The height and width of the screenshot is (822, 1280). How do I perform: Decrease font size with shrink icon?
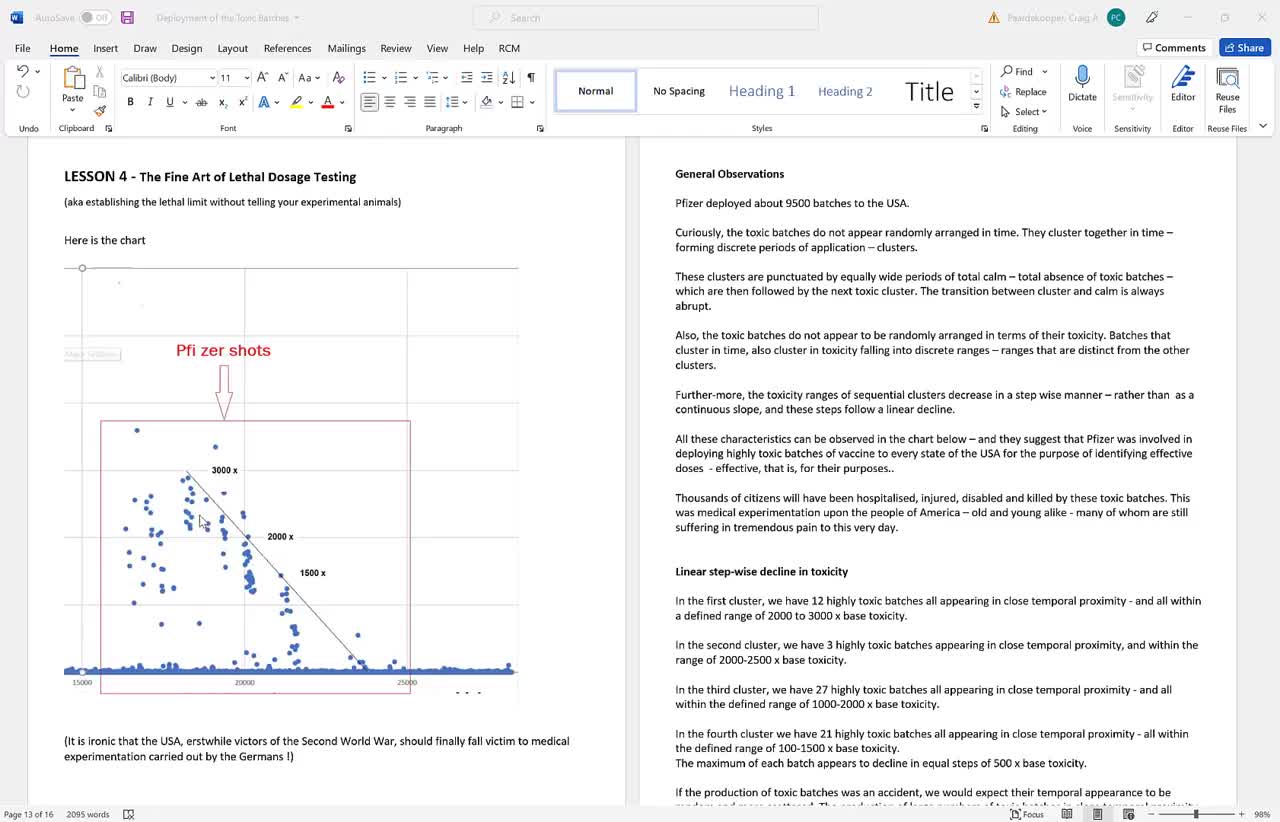point(281,77)
